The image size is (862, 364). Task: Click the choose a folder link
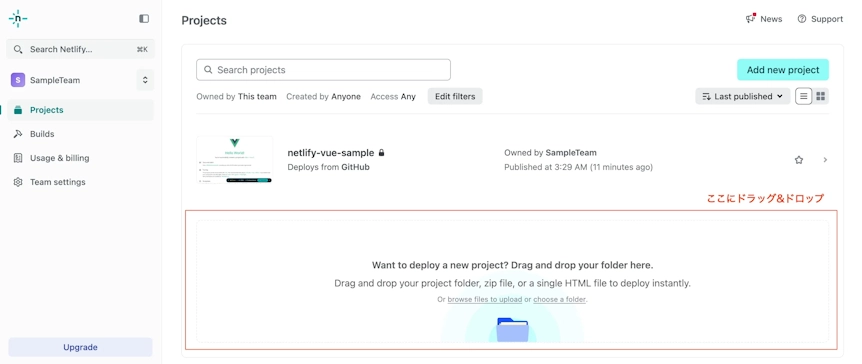point(560,300)
